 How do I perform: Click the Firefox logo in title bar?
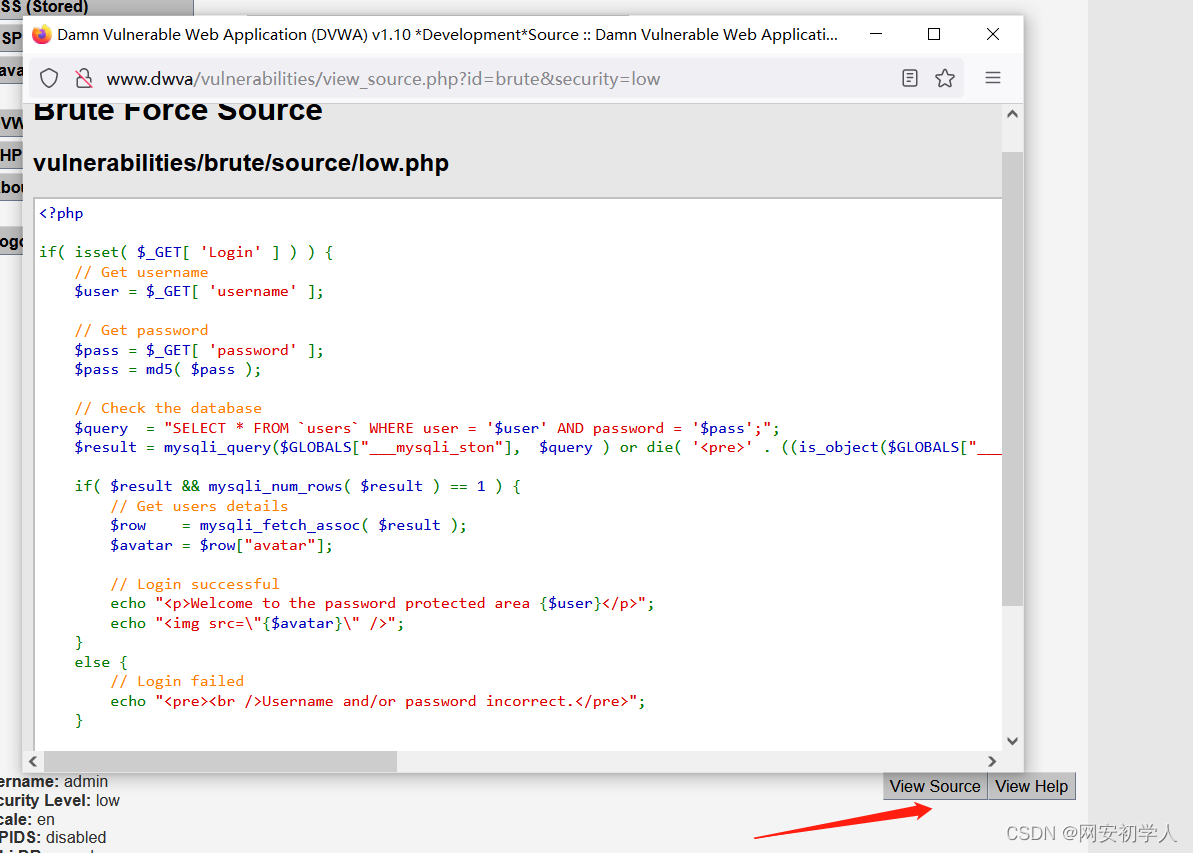coord(42,34)
